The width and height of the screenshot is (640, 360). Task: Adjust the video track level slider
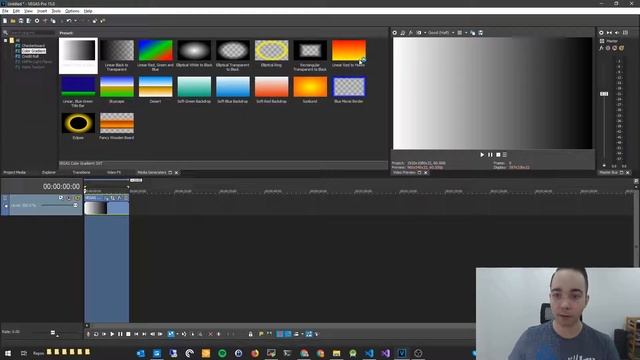pyautogui.click(x=76, y=205)
